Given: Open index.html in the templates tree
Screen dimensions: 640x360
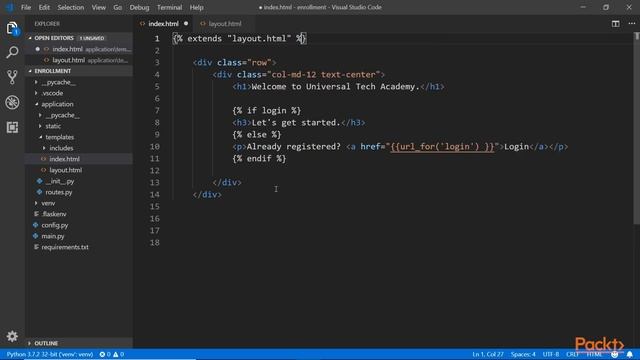Looking at the screenshot, I should tap(64, 159).
